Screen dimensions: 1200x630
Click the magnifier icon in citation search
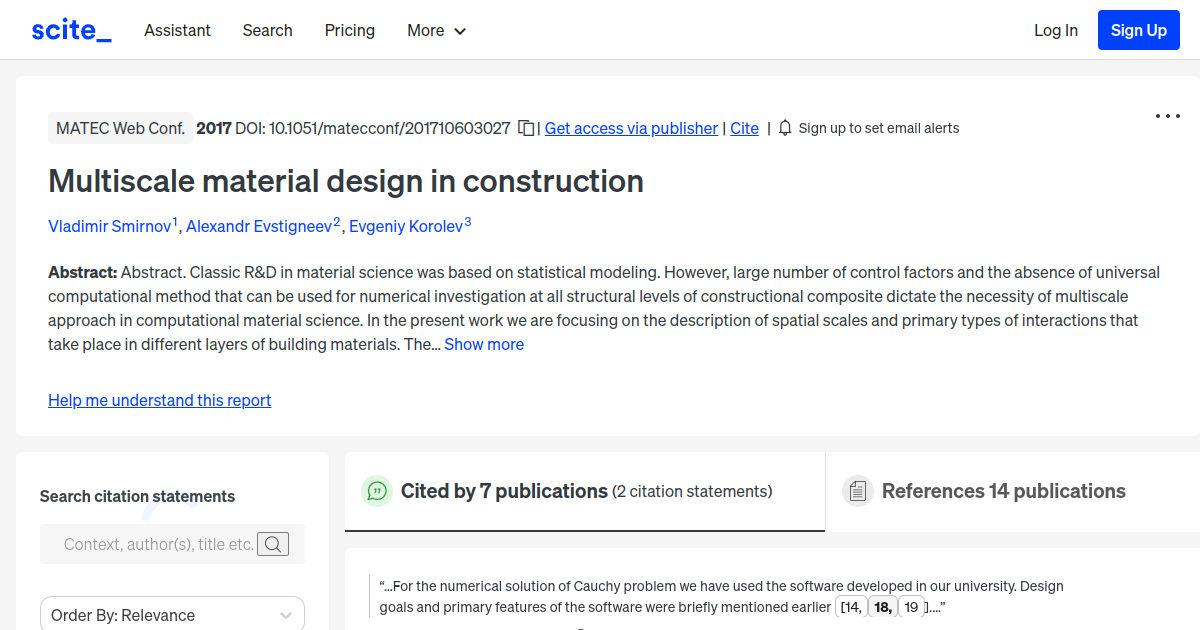click(273, 544)
